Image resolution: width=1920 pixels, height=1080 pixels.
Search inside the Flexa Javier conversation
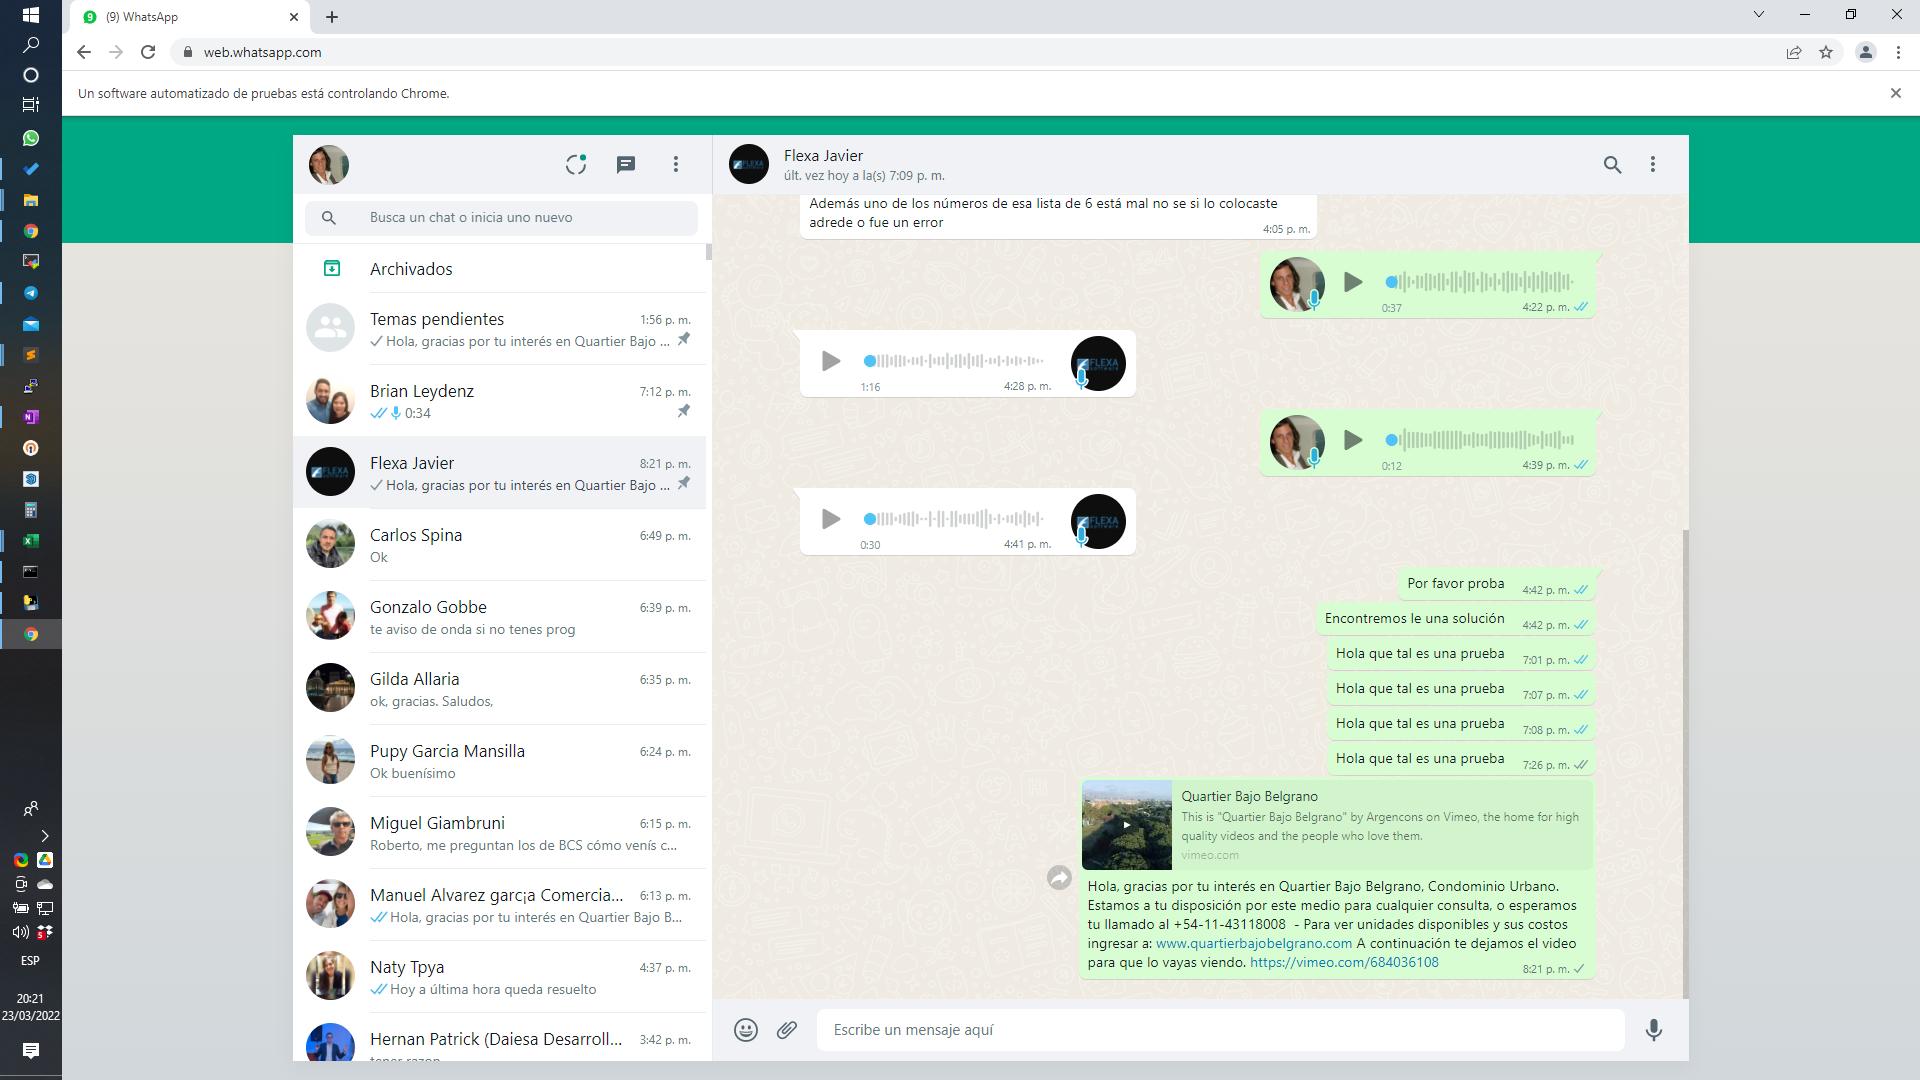(1612, 165)
